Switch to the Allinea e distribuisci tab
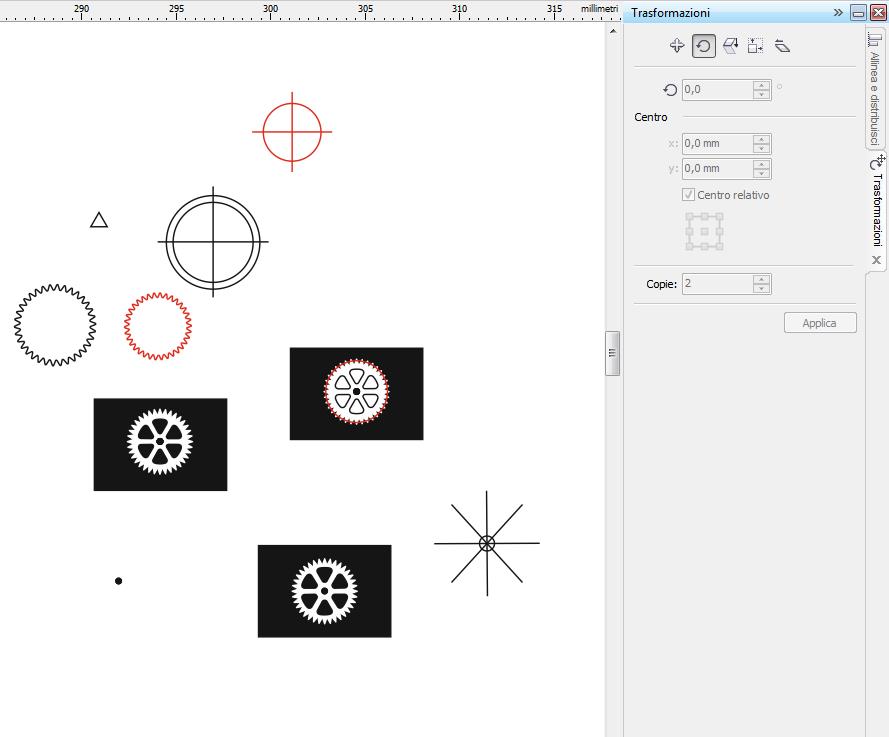 (x=875, y=88)
